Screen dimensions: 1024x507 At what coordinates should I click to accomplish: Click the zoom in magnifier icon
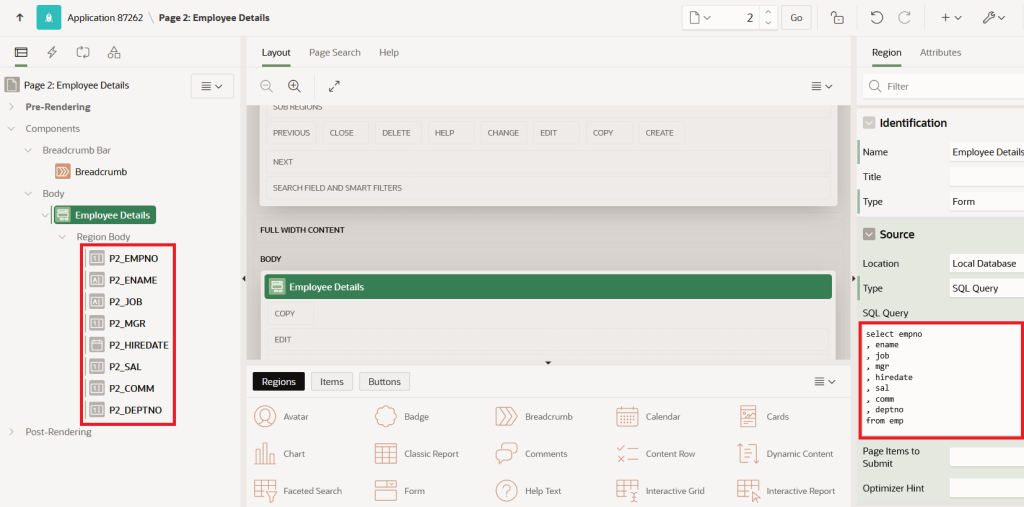pyautogui.click(x=295, y=86)
